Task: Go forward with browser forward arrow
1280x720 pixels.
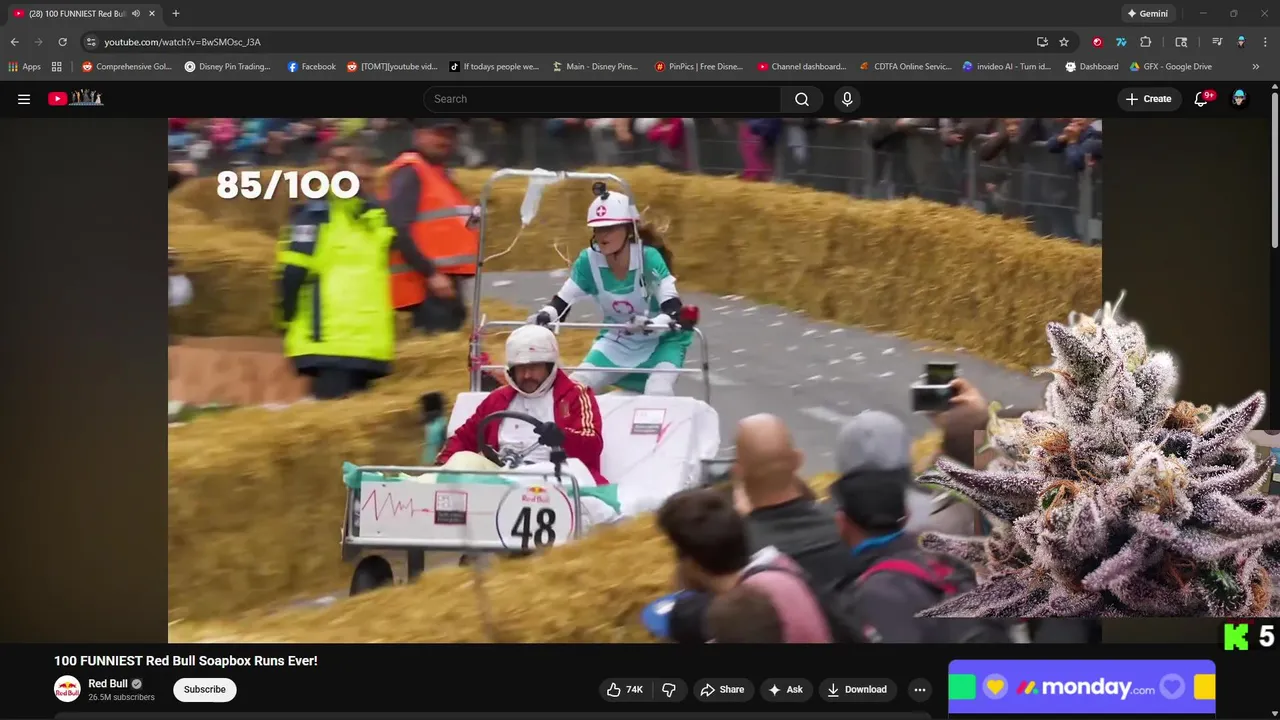Action: 38,42
